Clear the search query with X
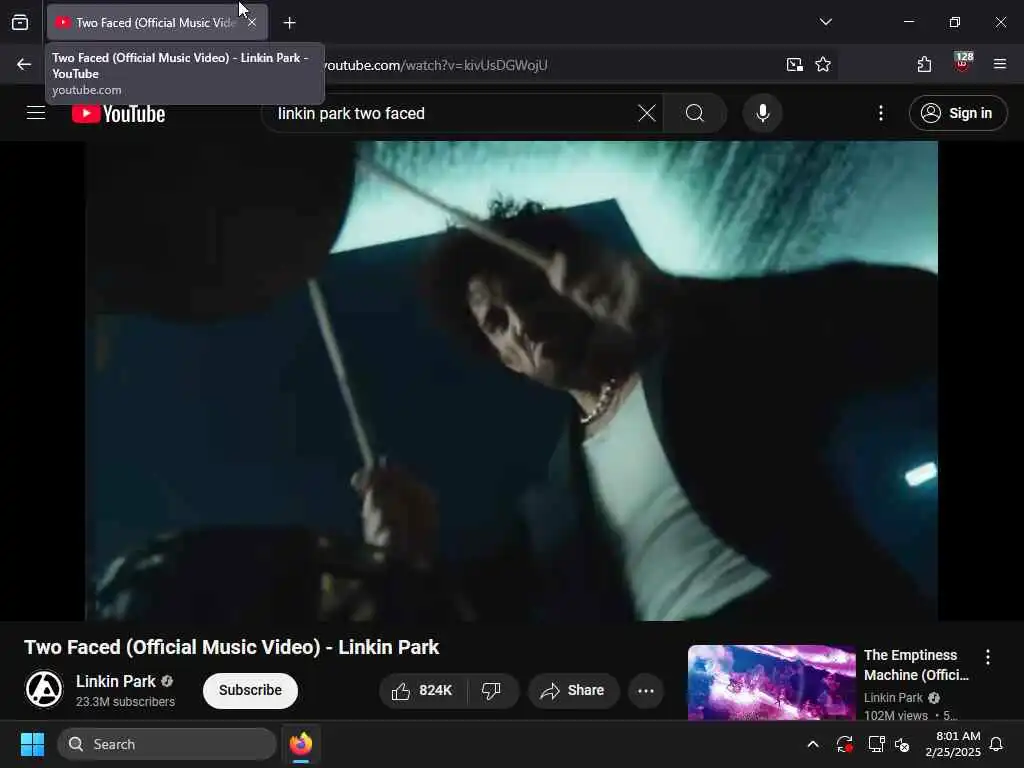The width and height of the screenshot is (1024, 768). 647,114
